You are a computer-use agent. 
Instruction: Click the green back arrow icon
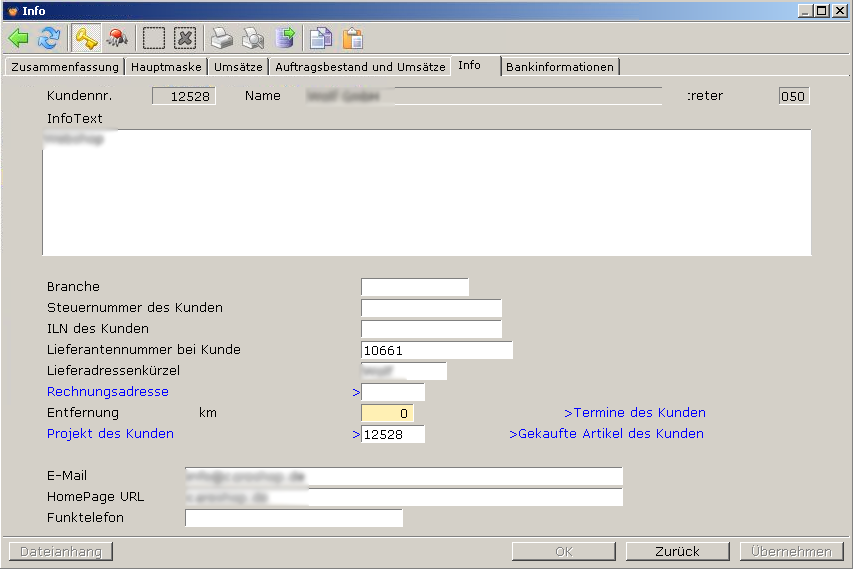[x=19, y=39]
